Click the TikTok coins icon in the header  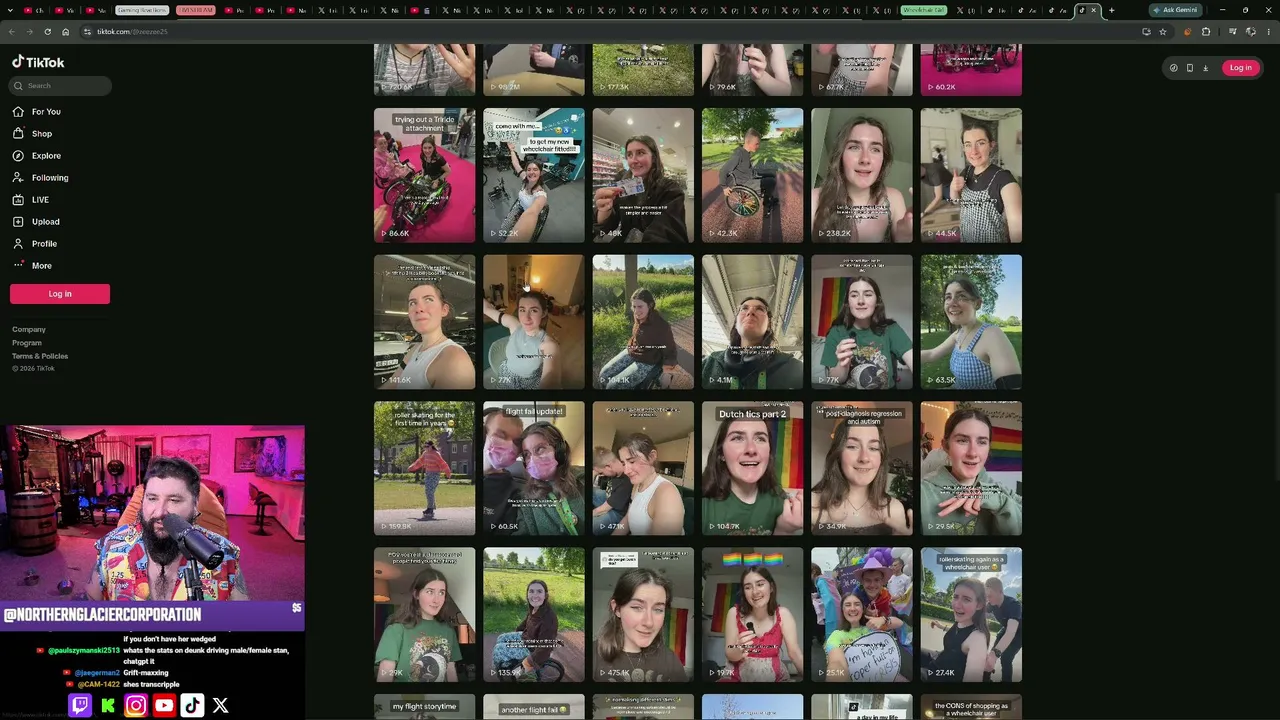point(1173,68)
